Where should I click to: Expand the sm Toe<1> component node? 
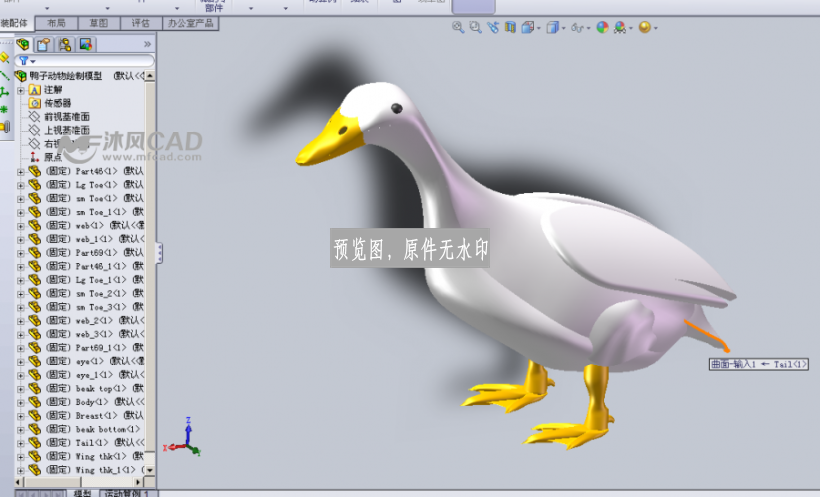[21, 199]
